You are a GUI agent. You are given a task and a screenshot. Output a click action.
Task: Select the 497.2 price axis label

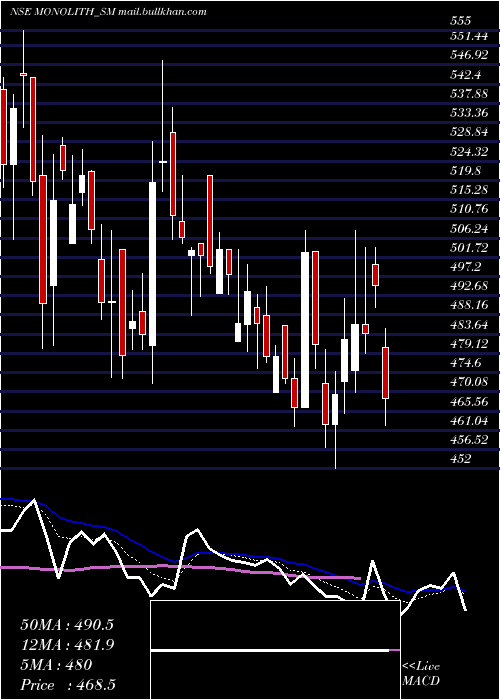coord(465,267)
